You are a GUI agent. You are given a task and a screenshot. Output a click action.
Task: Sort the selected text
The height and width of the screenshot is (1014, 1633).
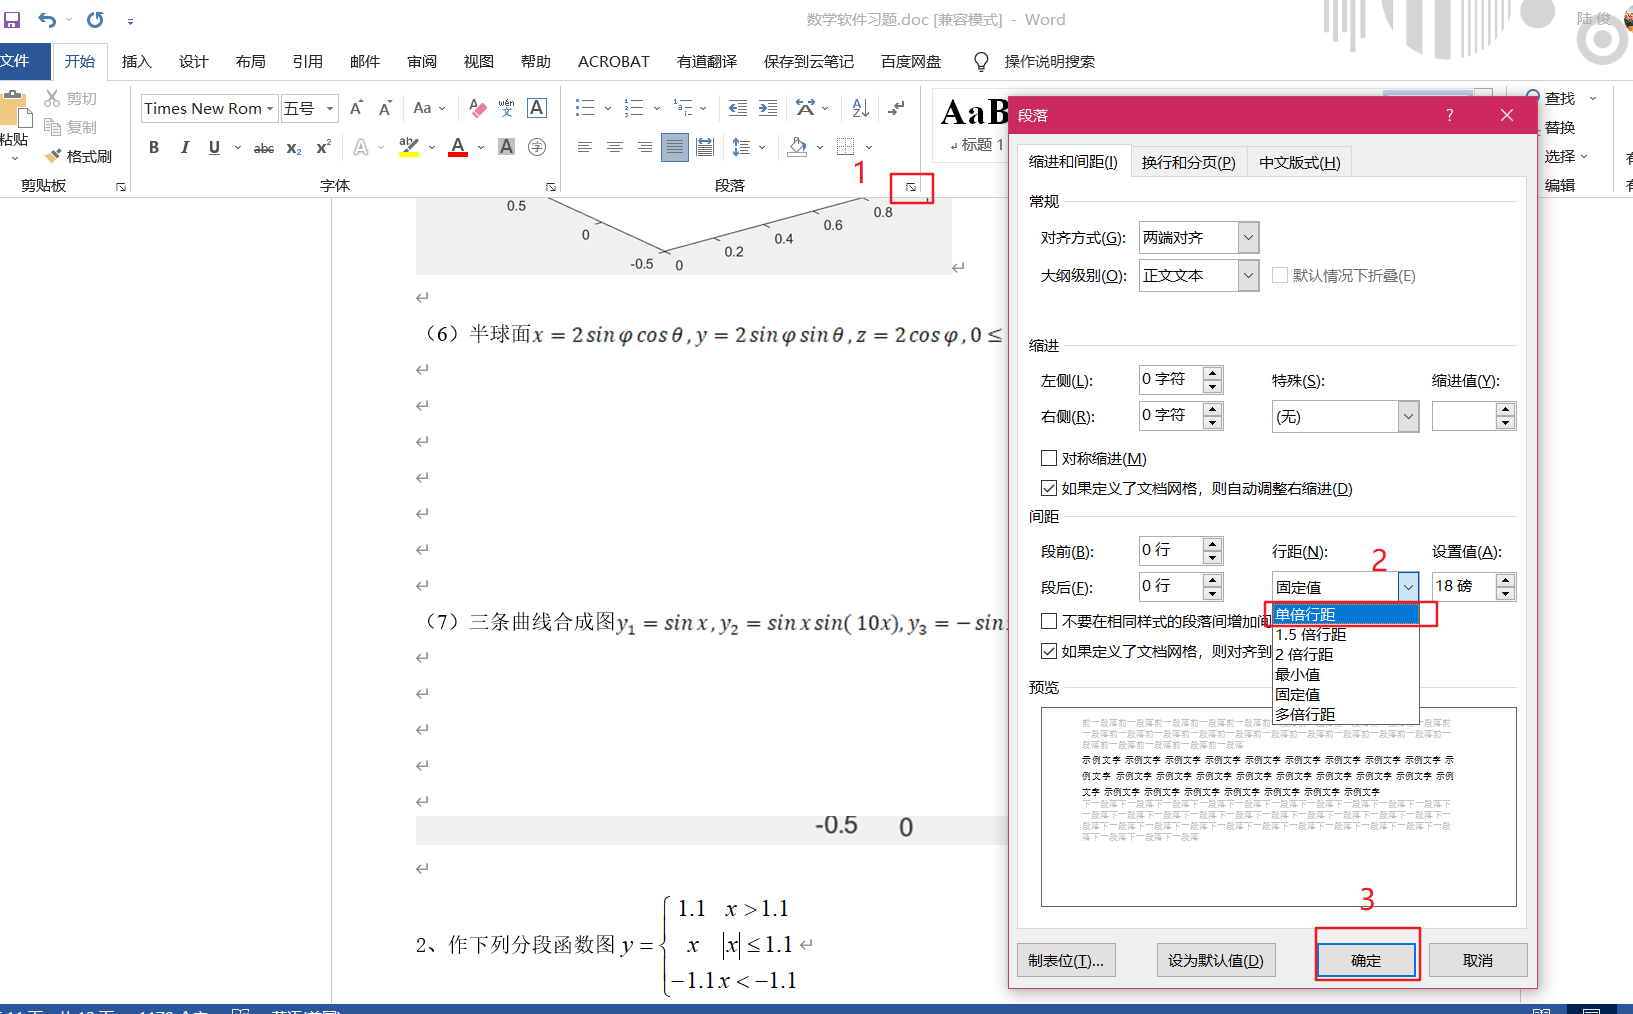pos(860,108)
